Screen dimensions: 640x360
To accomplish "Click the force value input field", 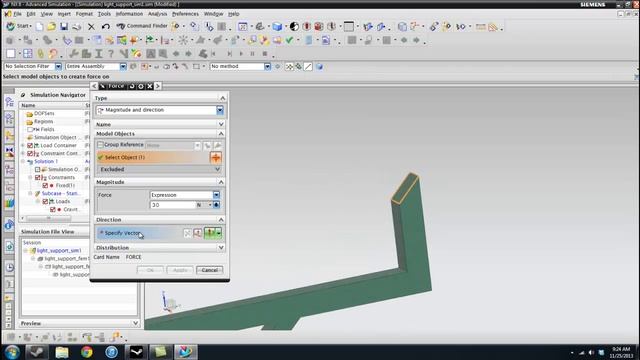I will [x=173, y=205].
